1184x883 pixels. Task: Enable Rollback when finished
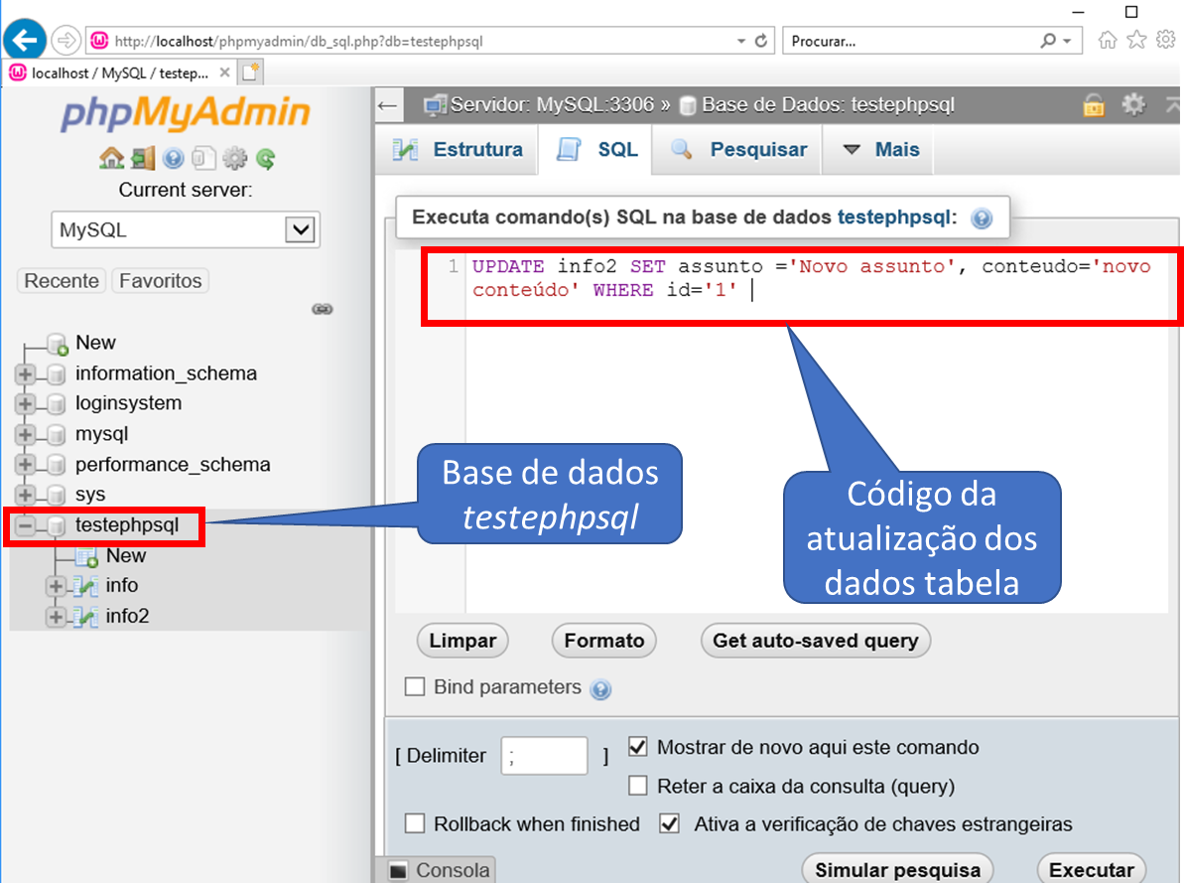click(415, 823)
